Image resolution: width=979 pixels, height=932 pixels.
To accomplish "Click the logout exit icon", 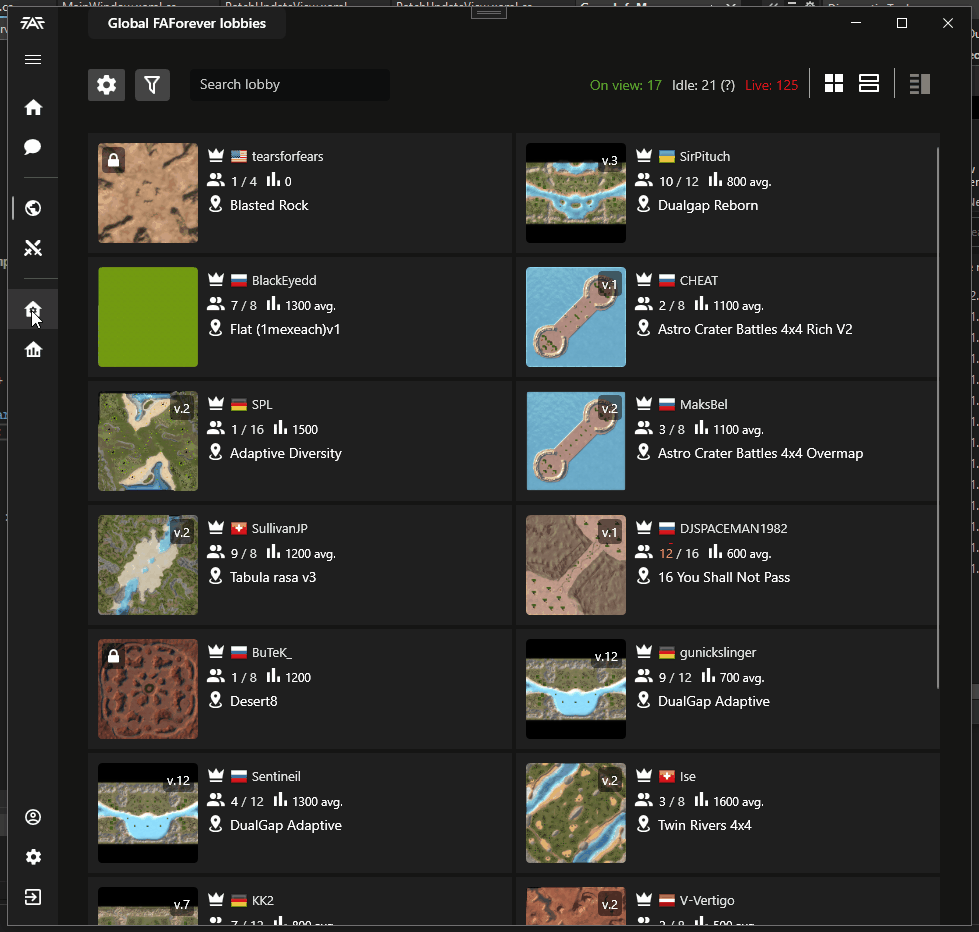I will click(x=33, y=897).
